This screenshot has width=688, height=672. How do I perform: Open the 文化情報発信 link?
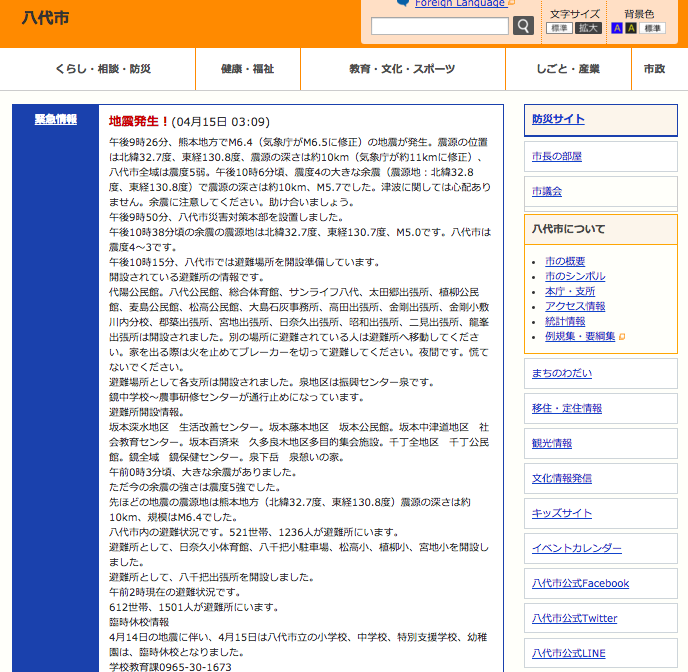tap(562, 478)
